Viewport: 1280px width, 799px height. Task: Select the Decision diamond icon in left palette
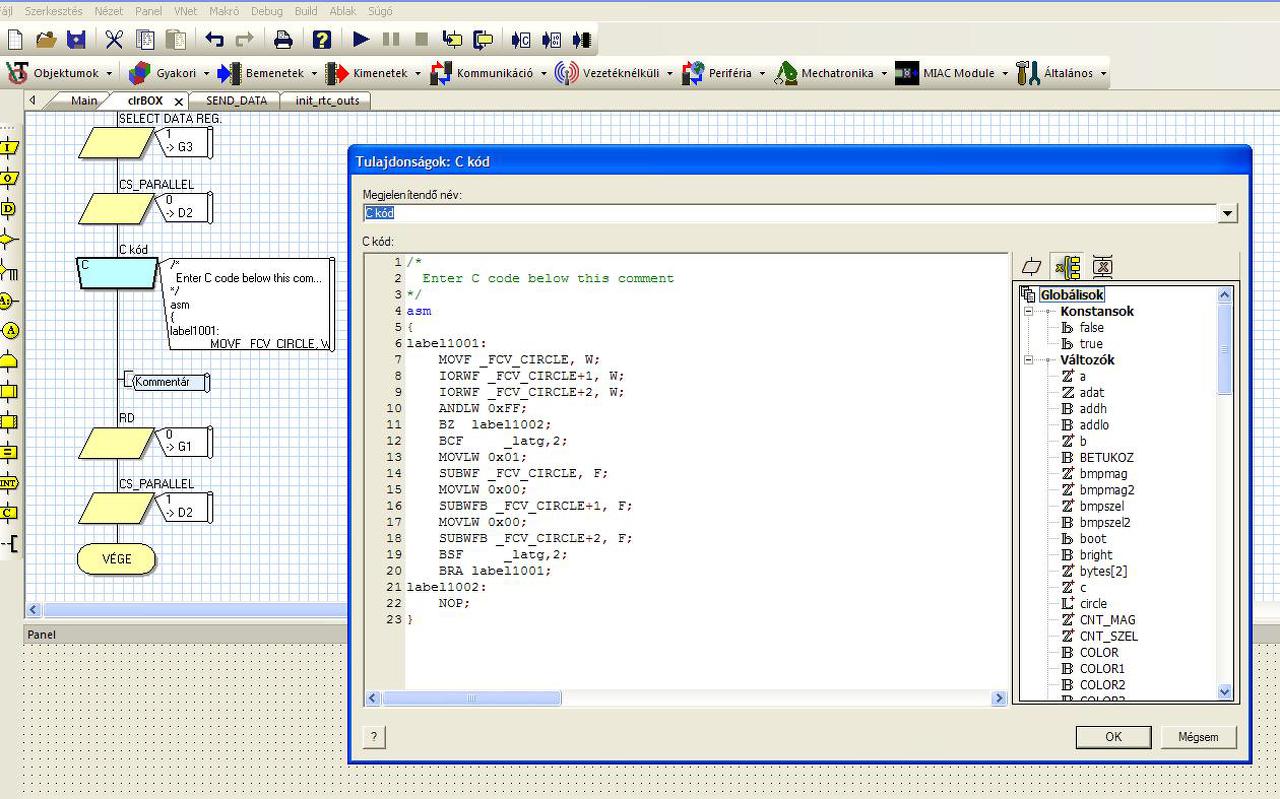pos(8,239)
